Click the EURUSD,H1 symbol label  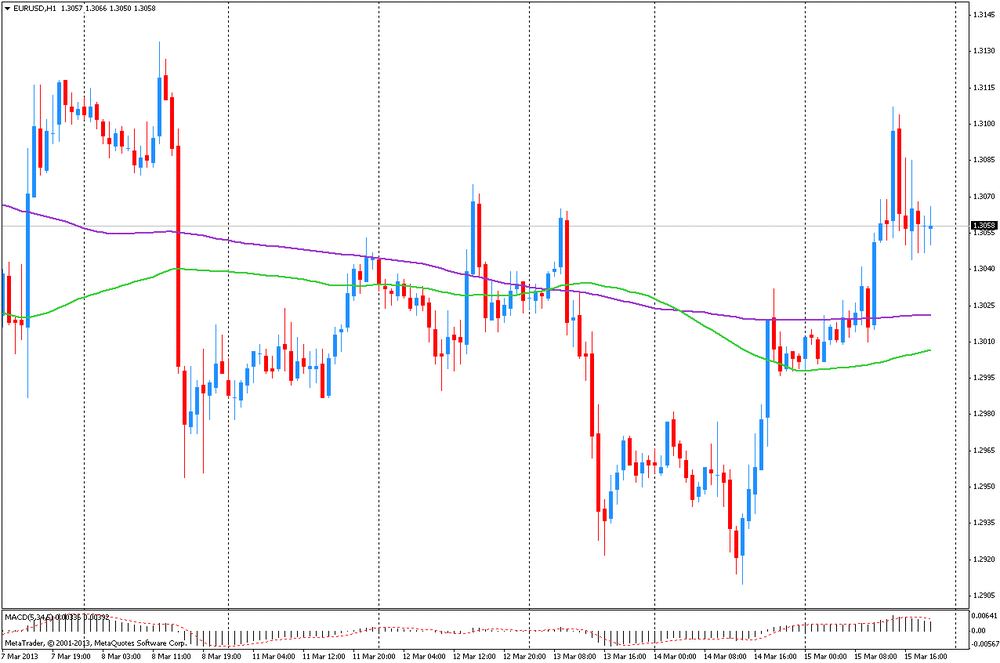coord(35,8)
